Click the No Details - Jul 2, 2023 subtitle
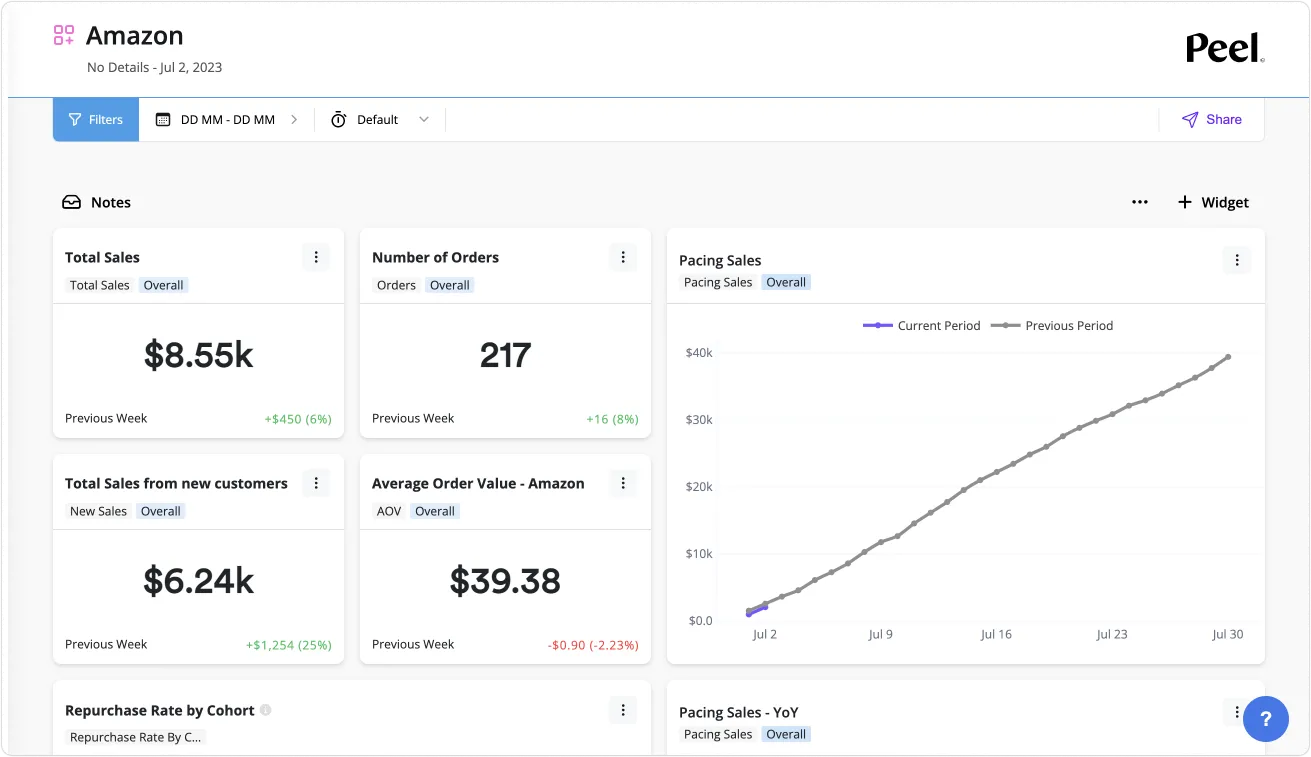This screenshot has width=1311, height=757. point(155,68)
